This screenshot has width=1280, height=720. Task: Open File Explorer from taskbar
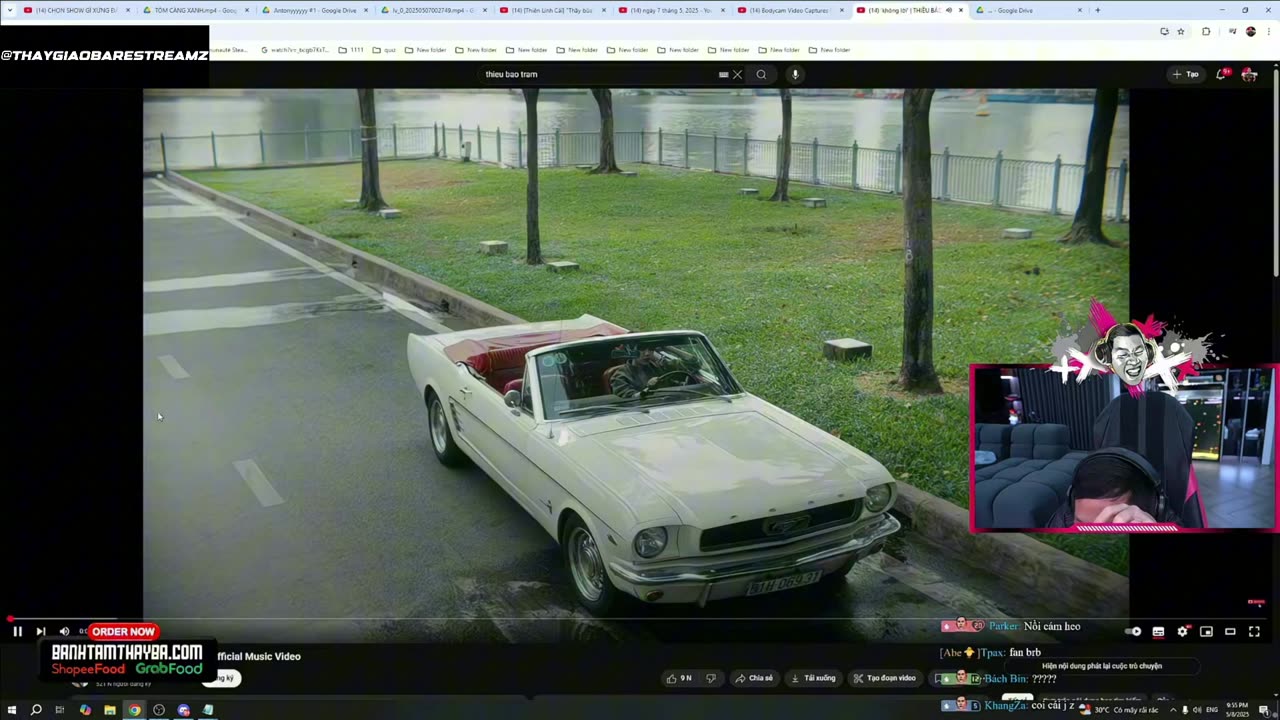[110, 710]
